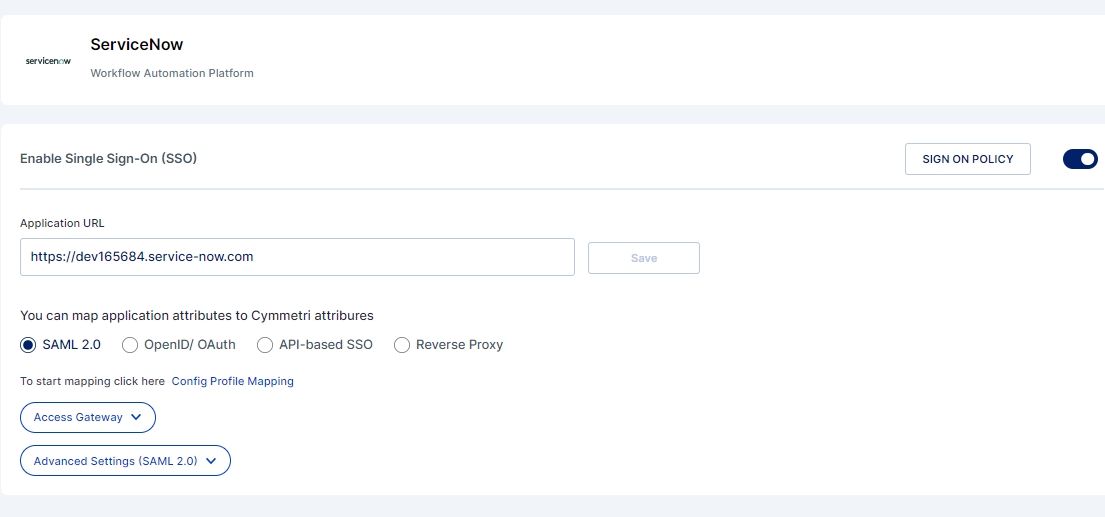The height and width of the screenshot is (517, 1105).
Task: Select the SAML 2.0 radio button
Action: tap(29, 345)
